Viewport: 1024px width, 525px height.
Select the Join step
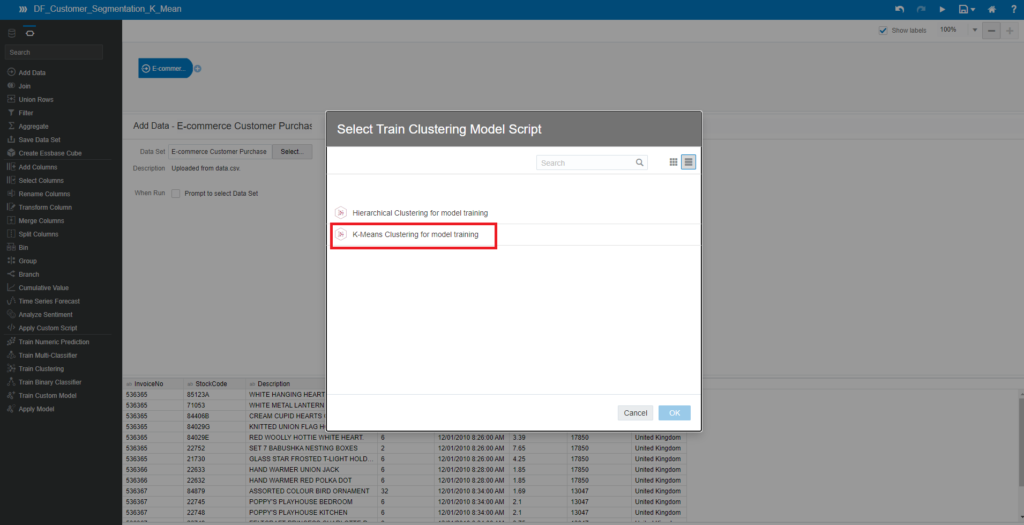(24, 86)
